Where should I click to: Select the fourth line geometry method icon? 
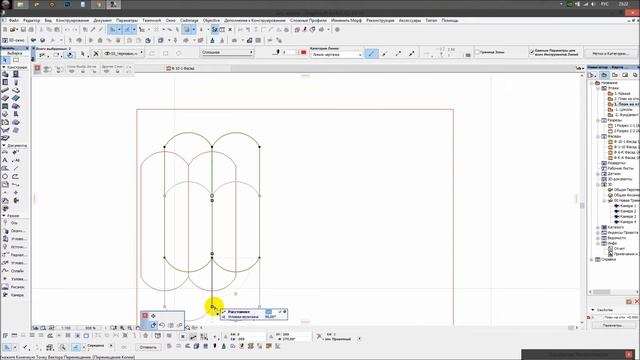tap(411, 53)
